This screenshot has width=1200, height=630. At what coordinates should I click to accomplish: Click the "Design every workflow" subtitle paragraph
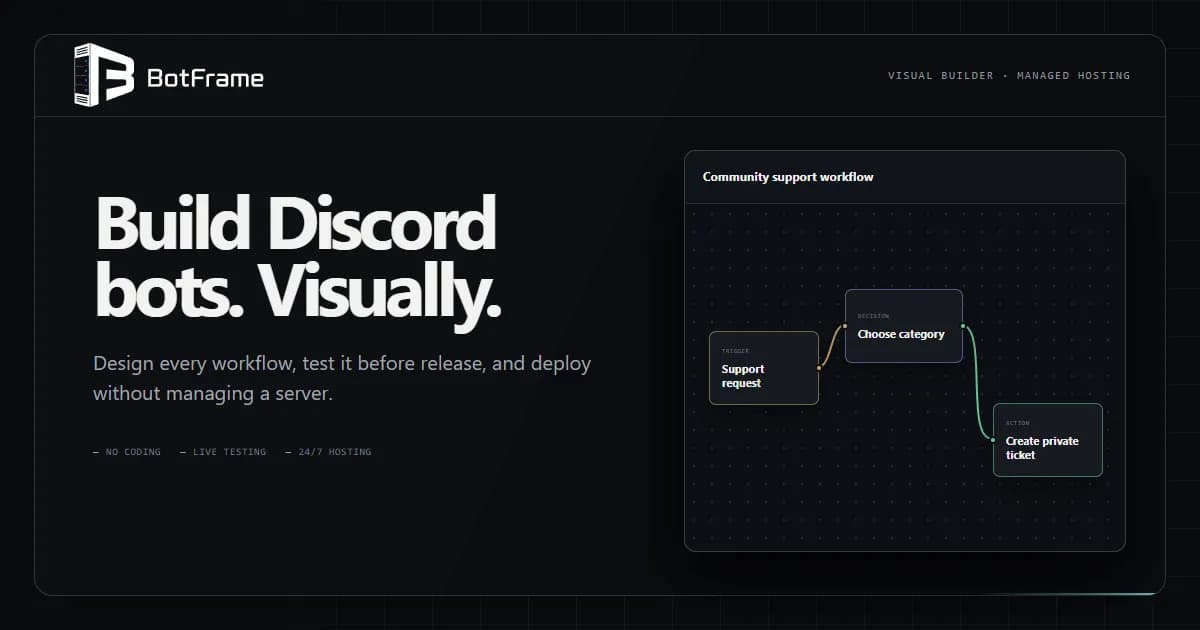click(342, 378)
